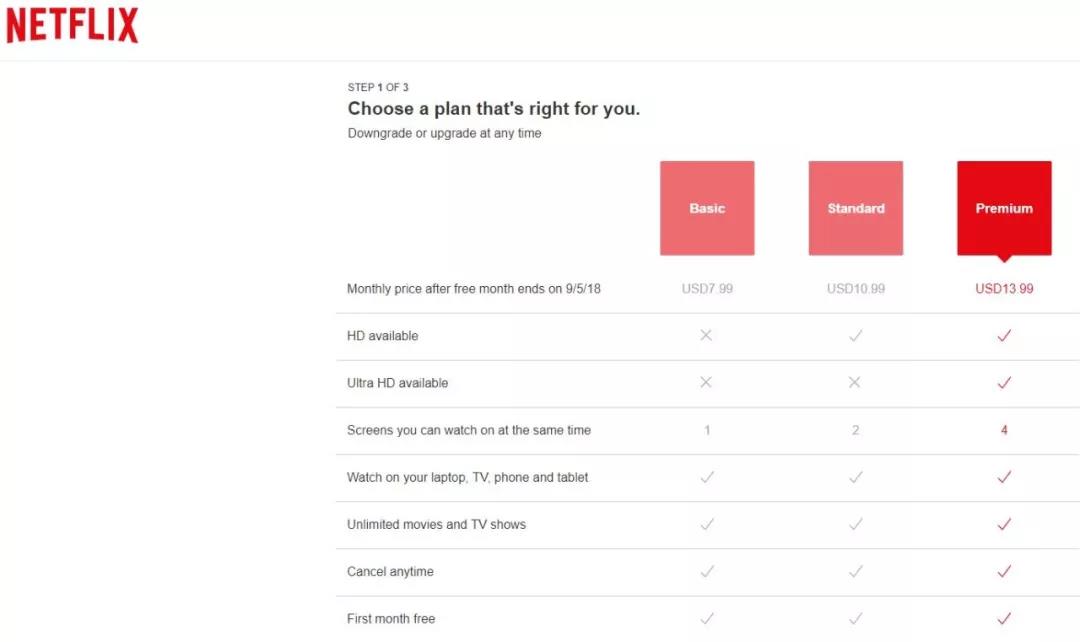The image size is (1080, 642).
Task: Click the Premium plan's First month free checkmark
Action: (1004, 618)
